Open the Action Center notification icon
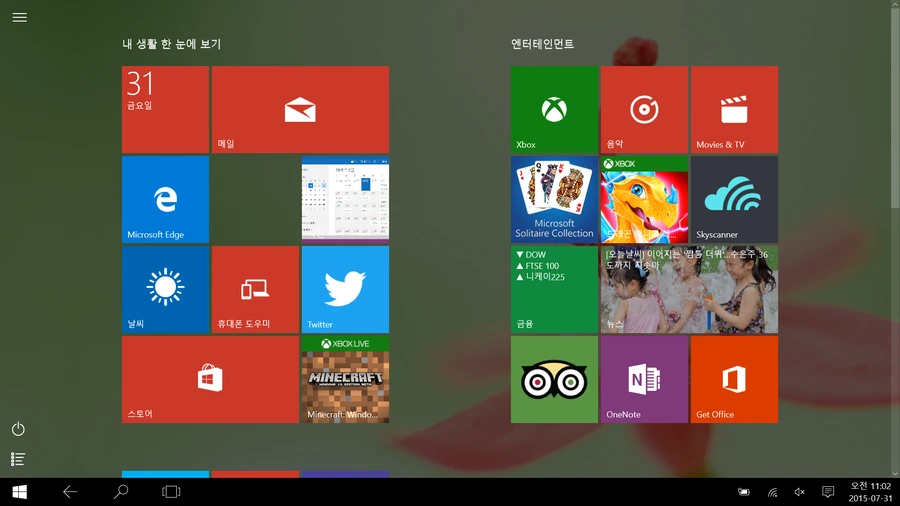 click(828, 492)
